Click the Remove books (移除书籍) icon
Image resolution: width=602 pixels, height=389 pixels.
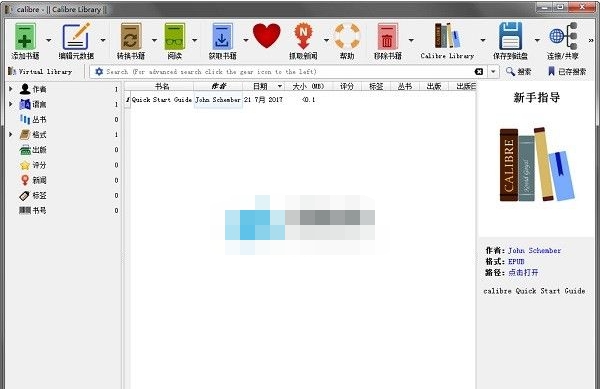(x=387, y=36)
